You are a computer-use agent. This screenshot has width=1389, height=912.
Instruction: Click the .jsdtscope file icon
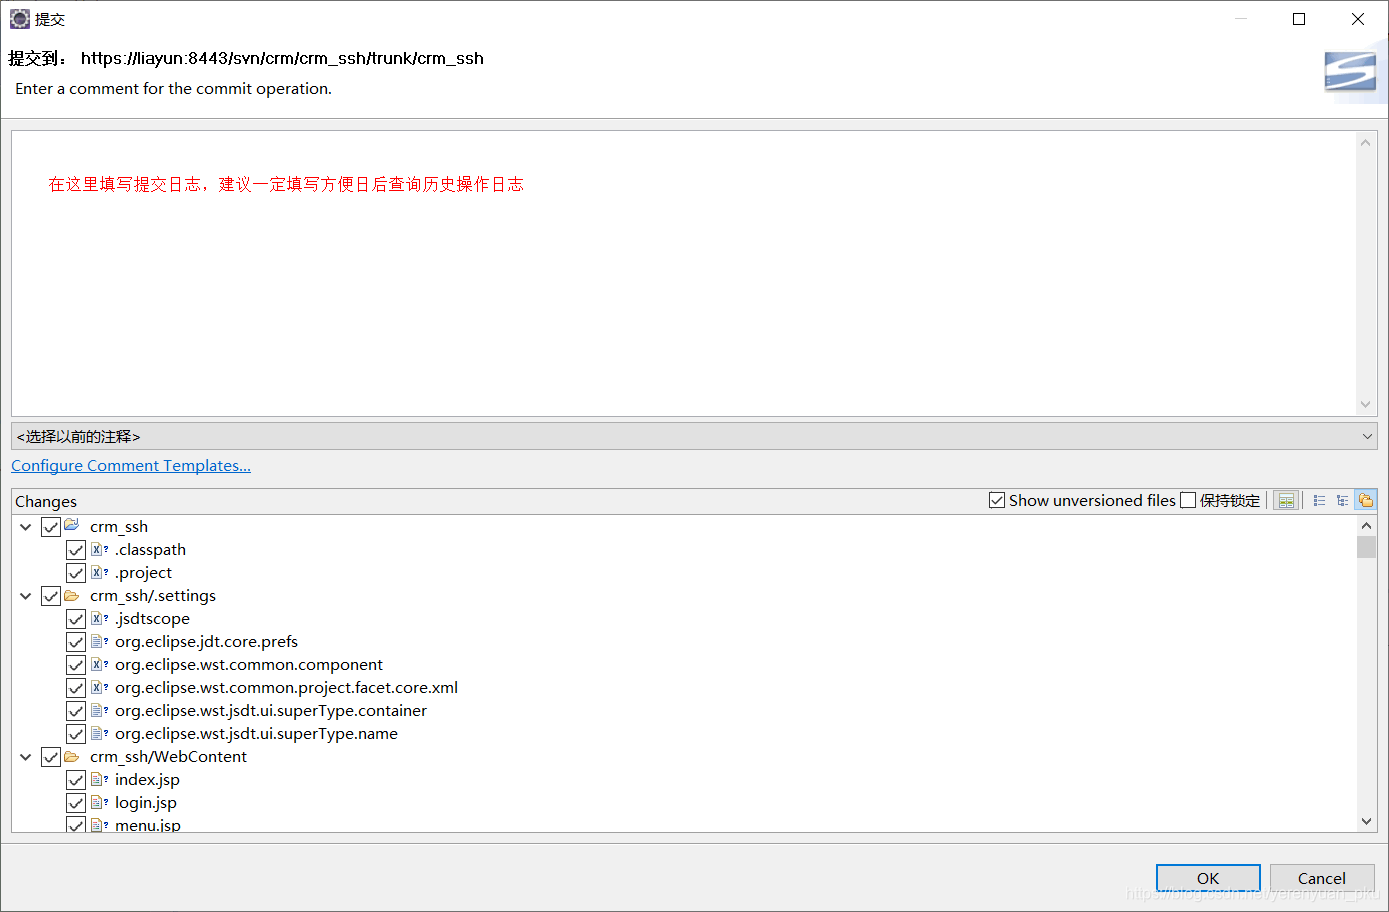99,618
